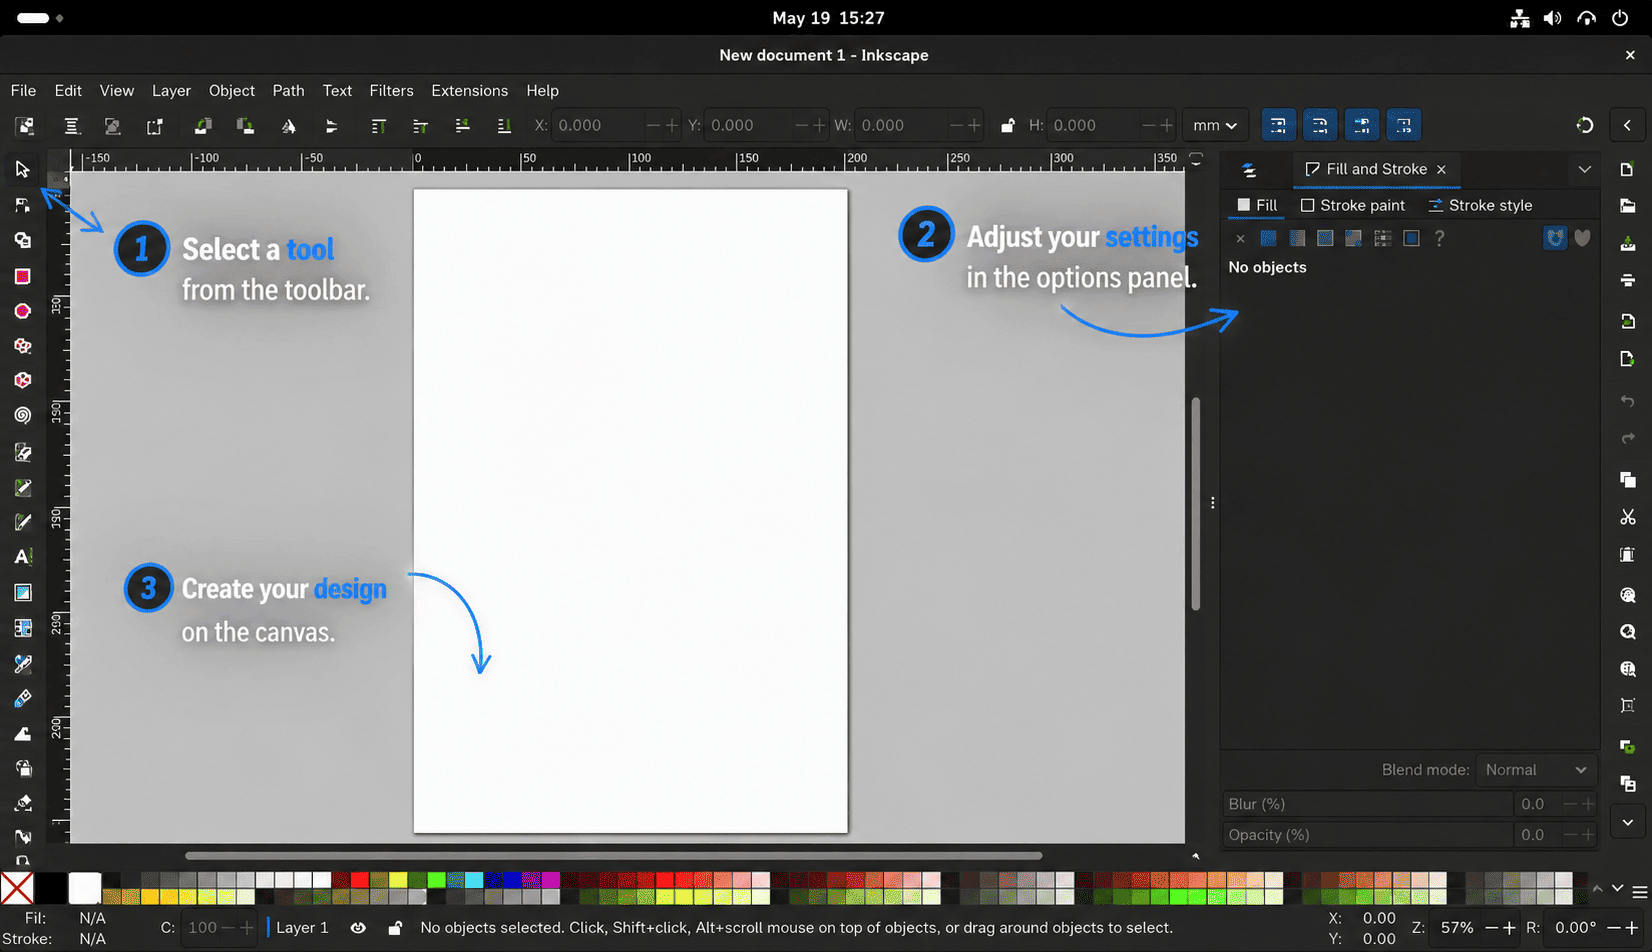Open the Object menu
Image resolution: width=1652 pixels, height=952 pixels.
(x=232, y=90)
